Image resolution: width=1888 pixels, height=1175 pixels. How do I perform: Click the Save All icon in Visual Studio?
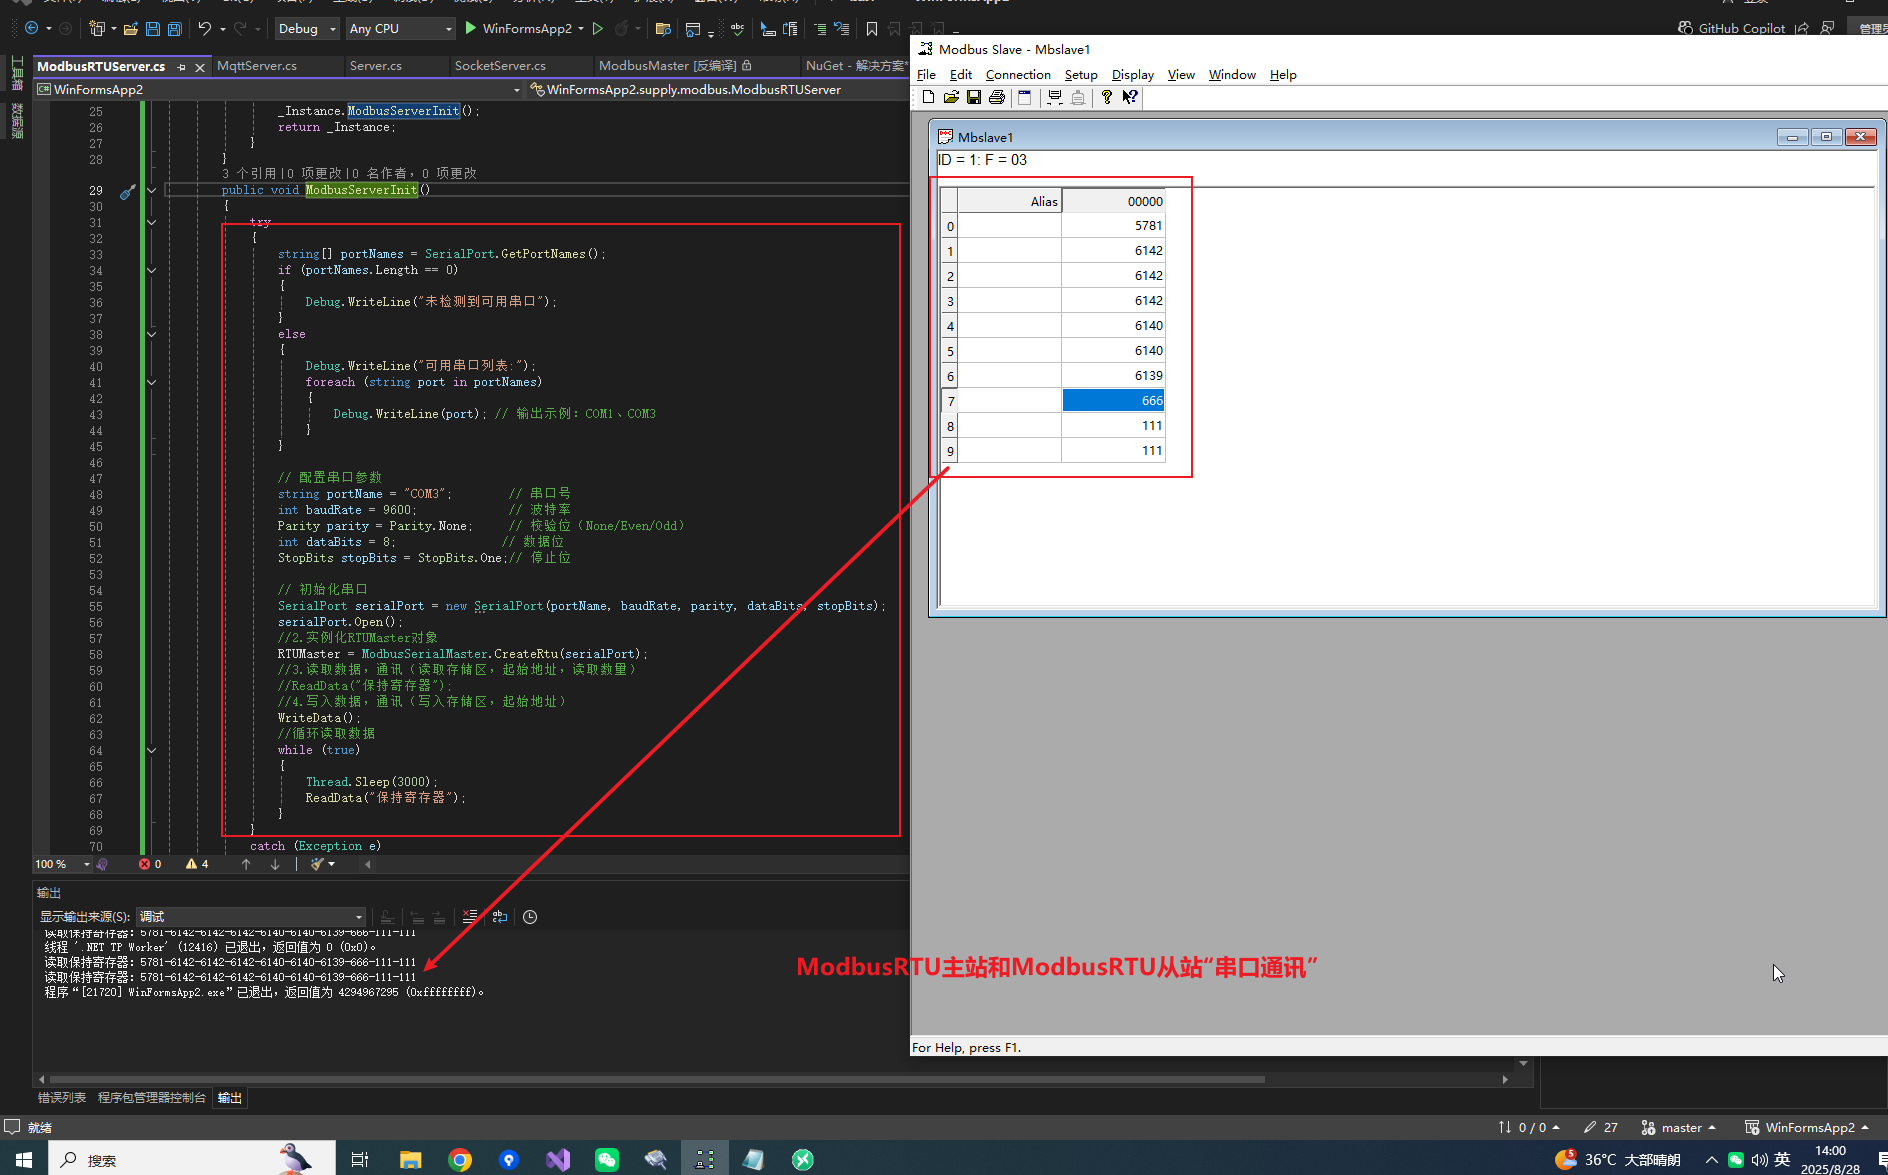[174, 29]
